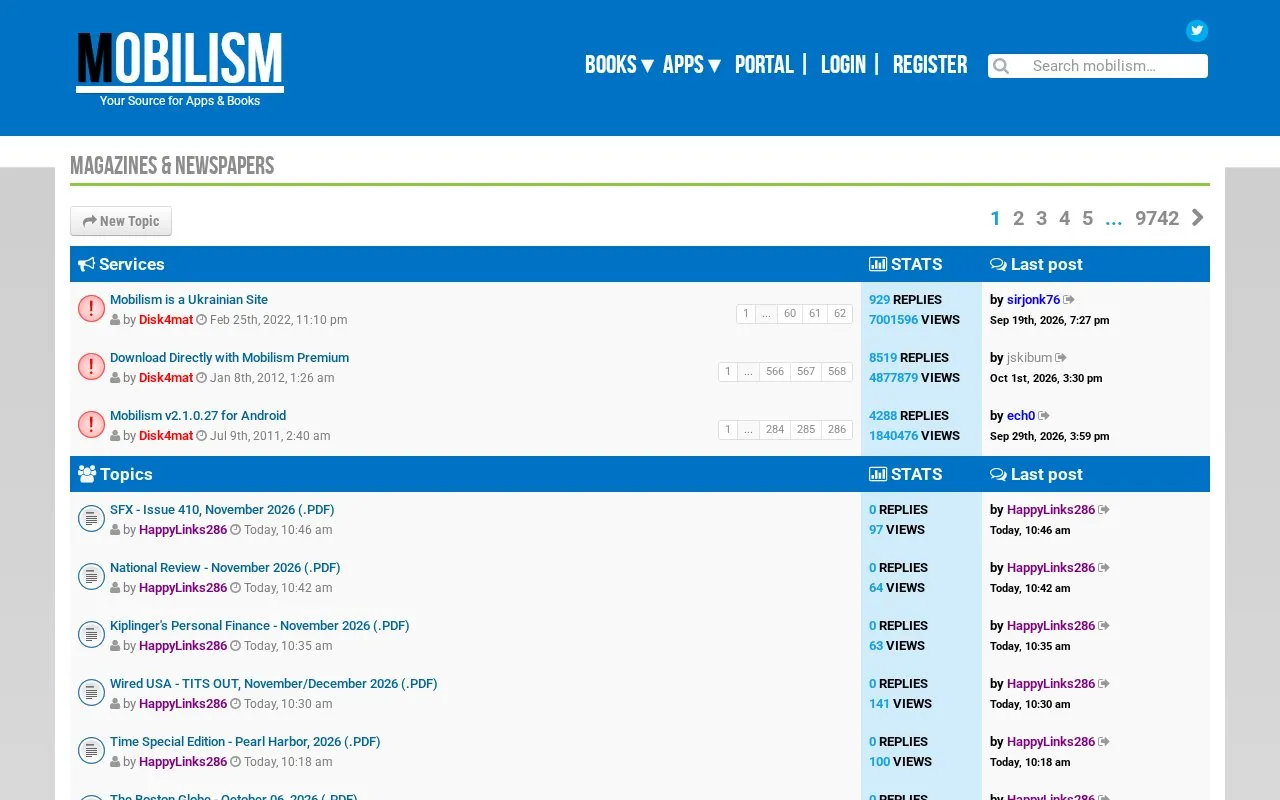
Task: Click announcement icon for Mobilism is a Ukrainian Site
Action: (x=91, y=309)
